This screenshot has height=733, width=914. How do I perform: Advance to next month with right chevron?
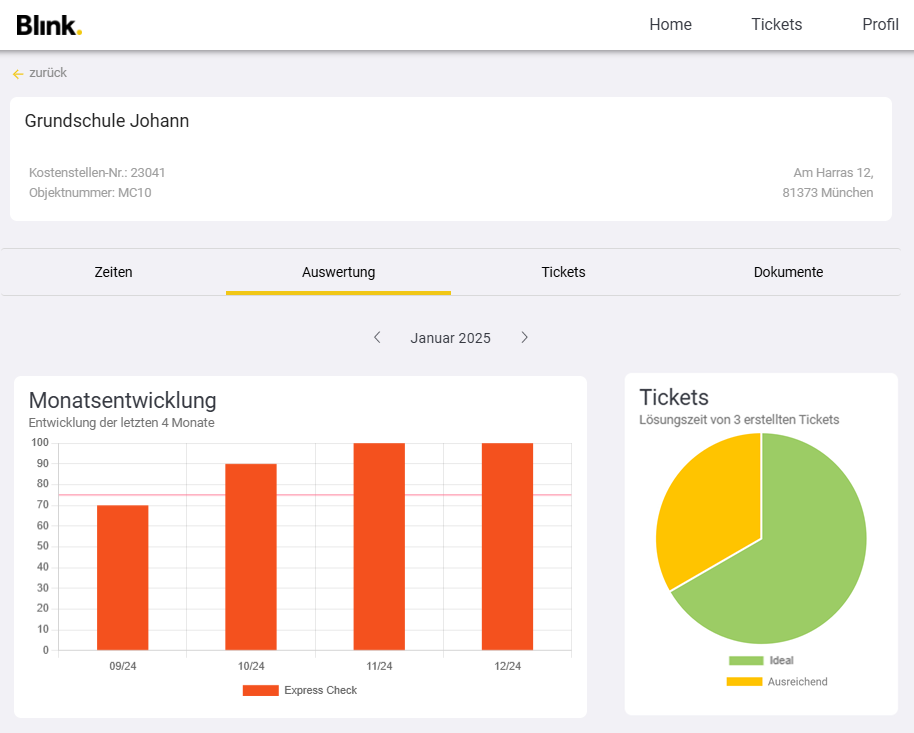tap(524, 338)
